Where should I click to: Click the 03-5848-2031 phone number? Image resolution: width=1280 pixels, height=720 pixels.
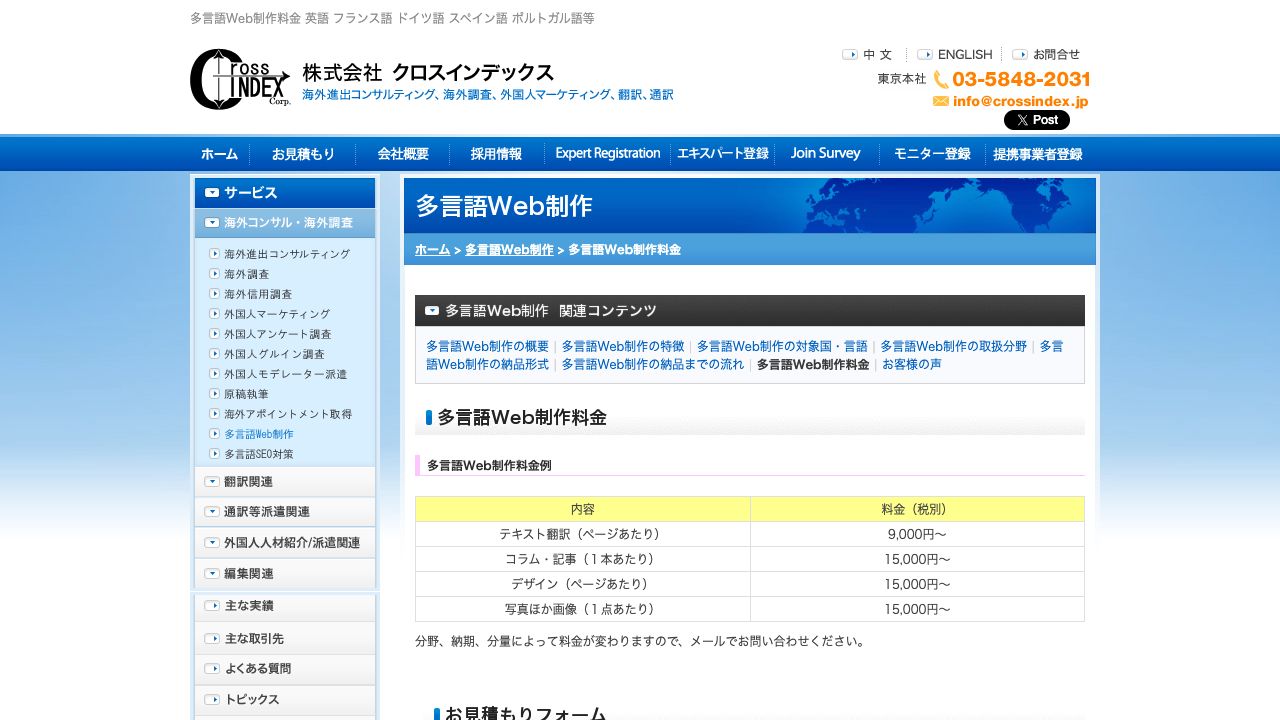coord(1021,79)
